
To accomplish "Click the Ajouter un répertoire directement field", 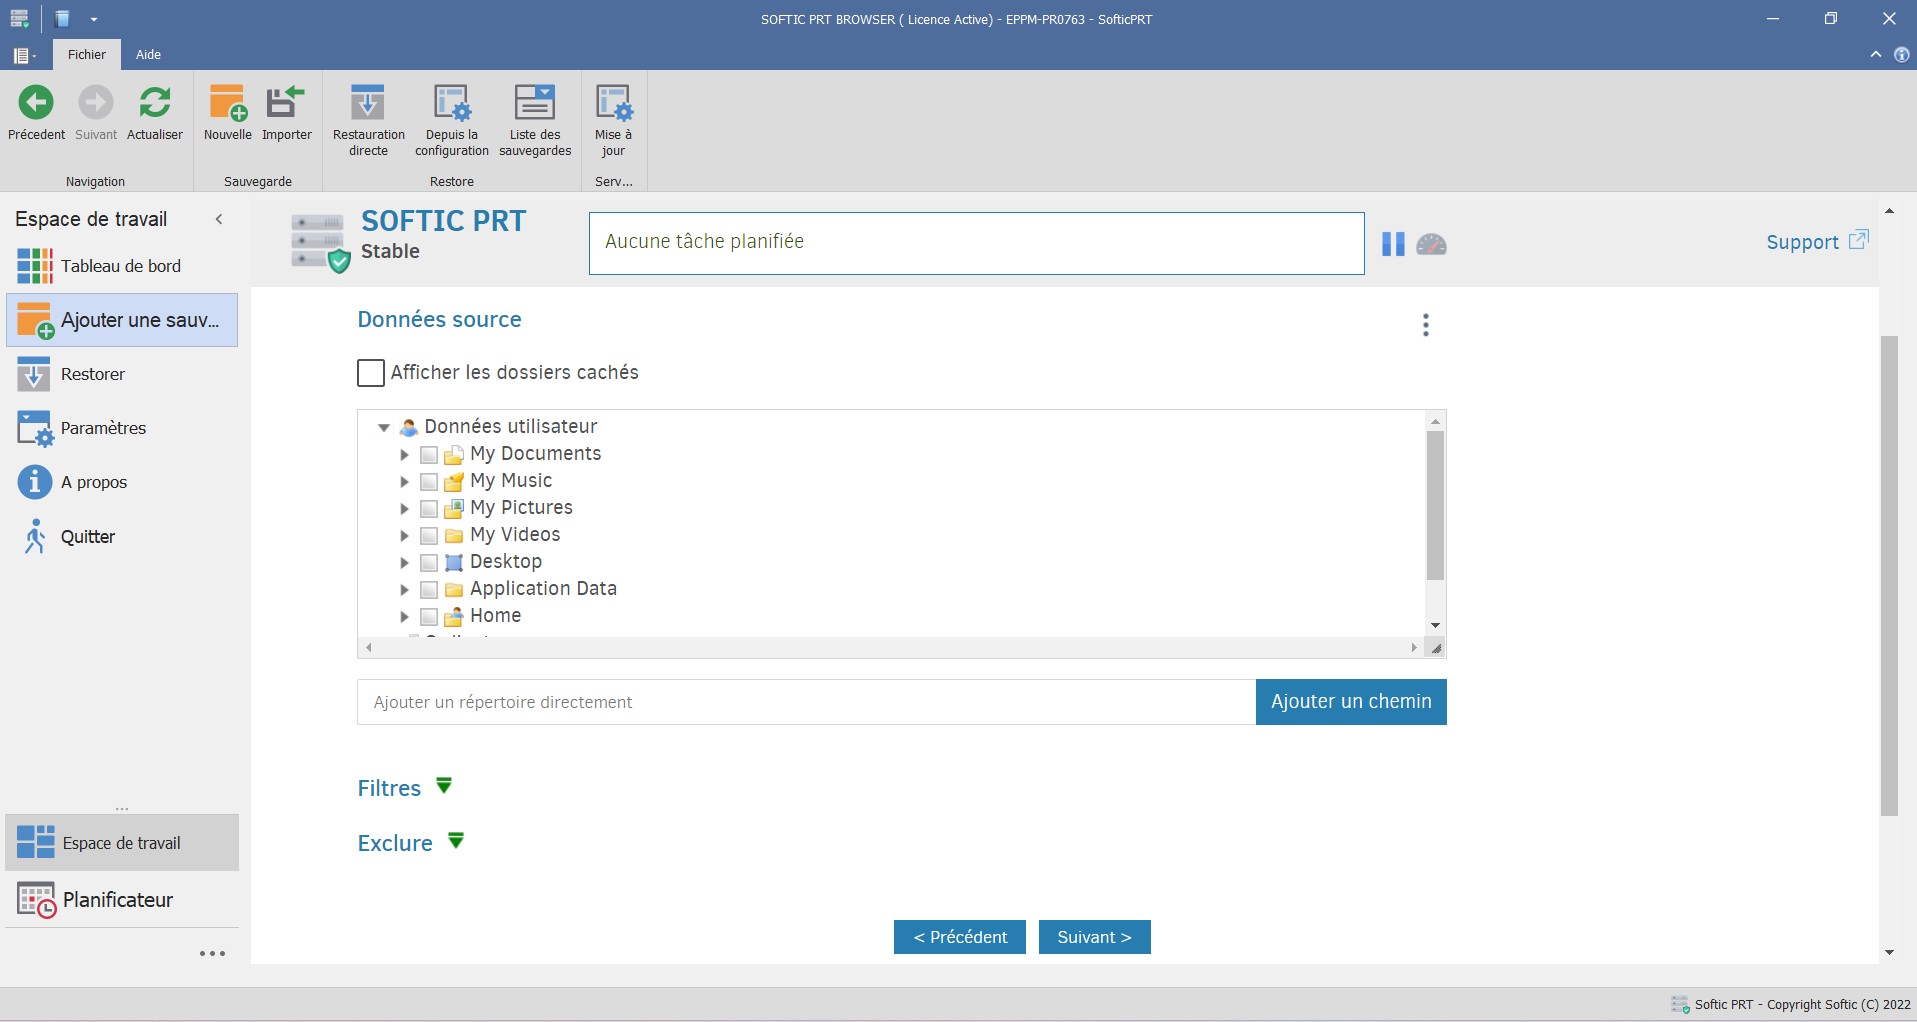I will click(x=805, y=702).
